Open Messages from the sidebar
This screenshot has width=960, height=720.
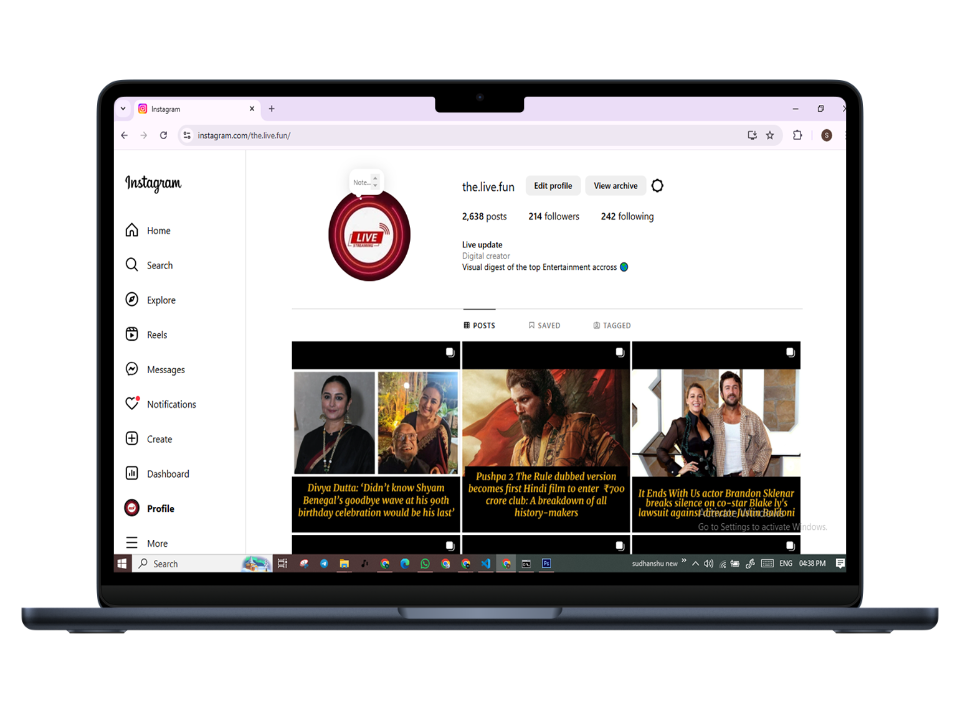[132, 370]
